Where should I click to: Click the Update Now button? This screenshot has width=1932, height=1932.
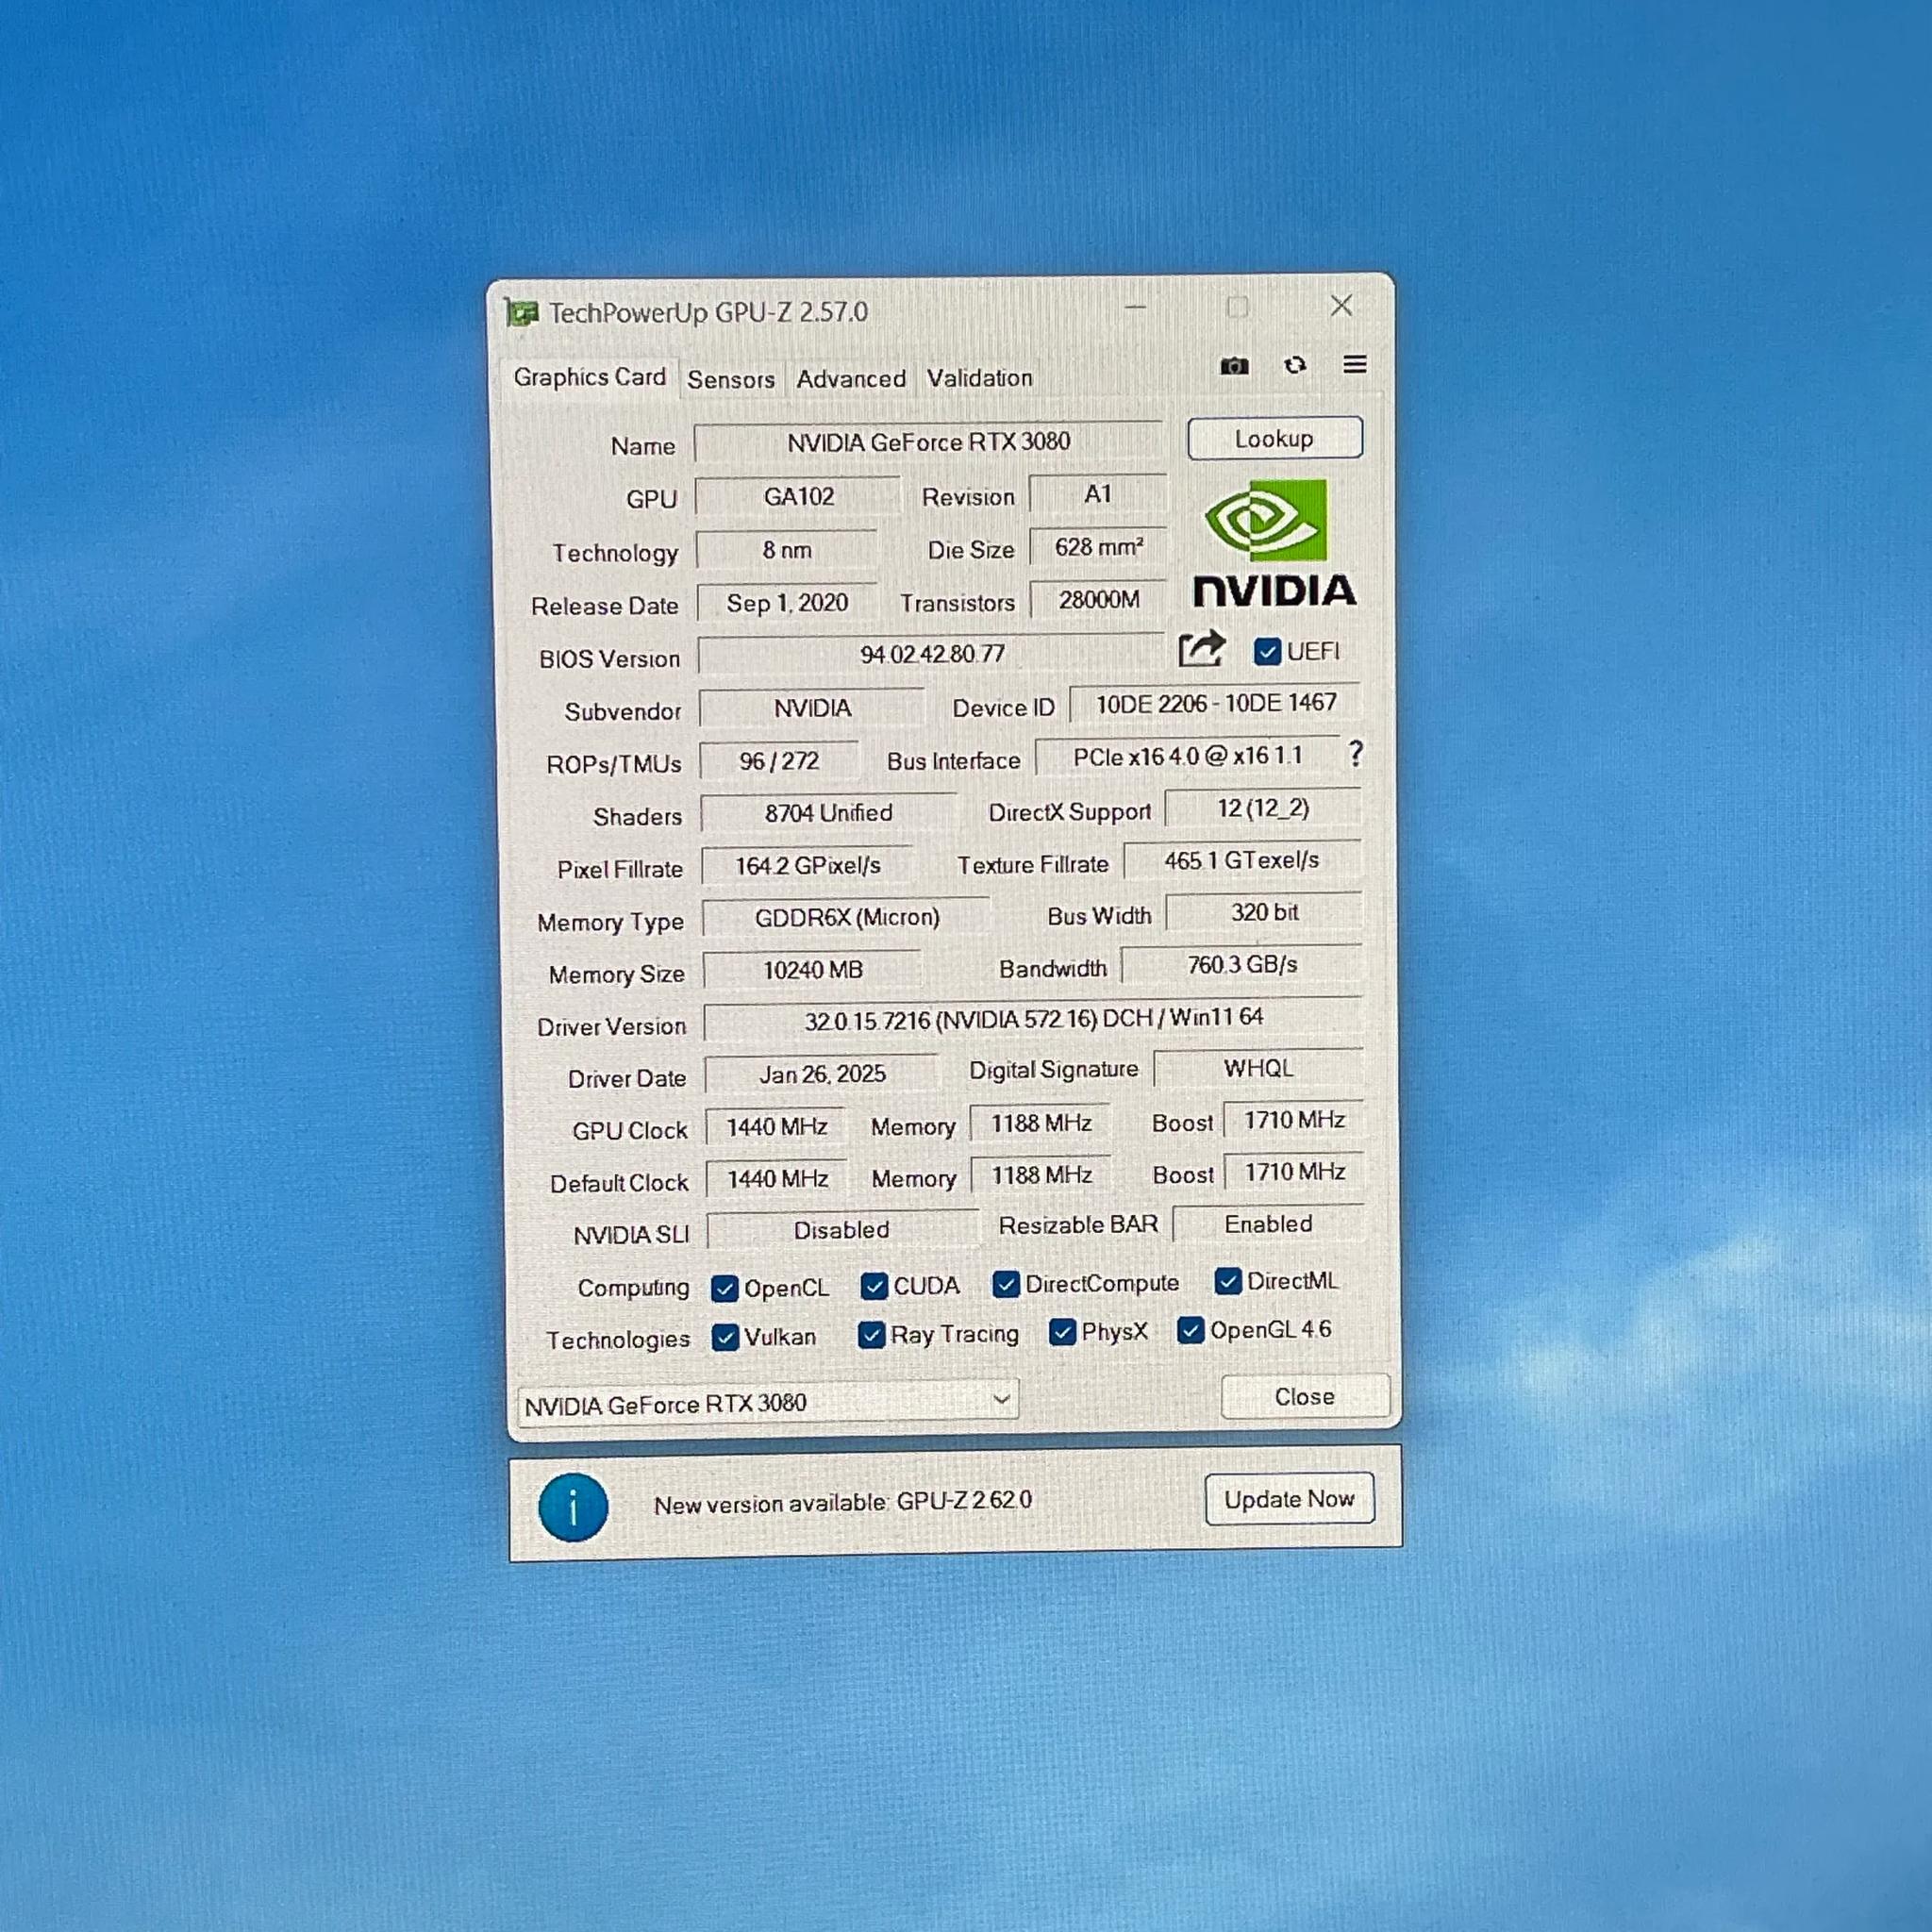tap(1289, 1499)
